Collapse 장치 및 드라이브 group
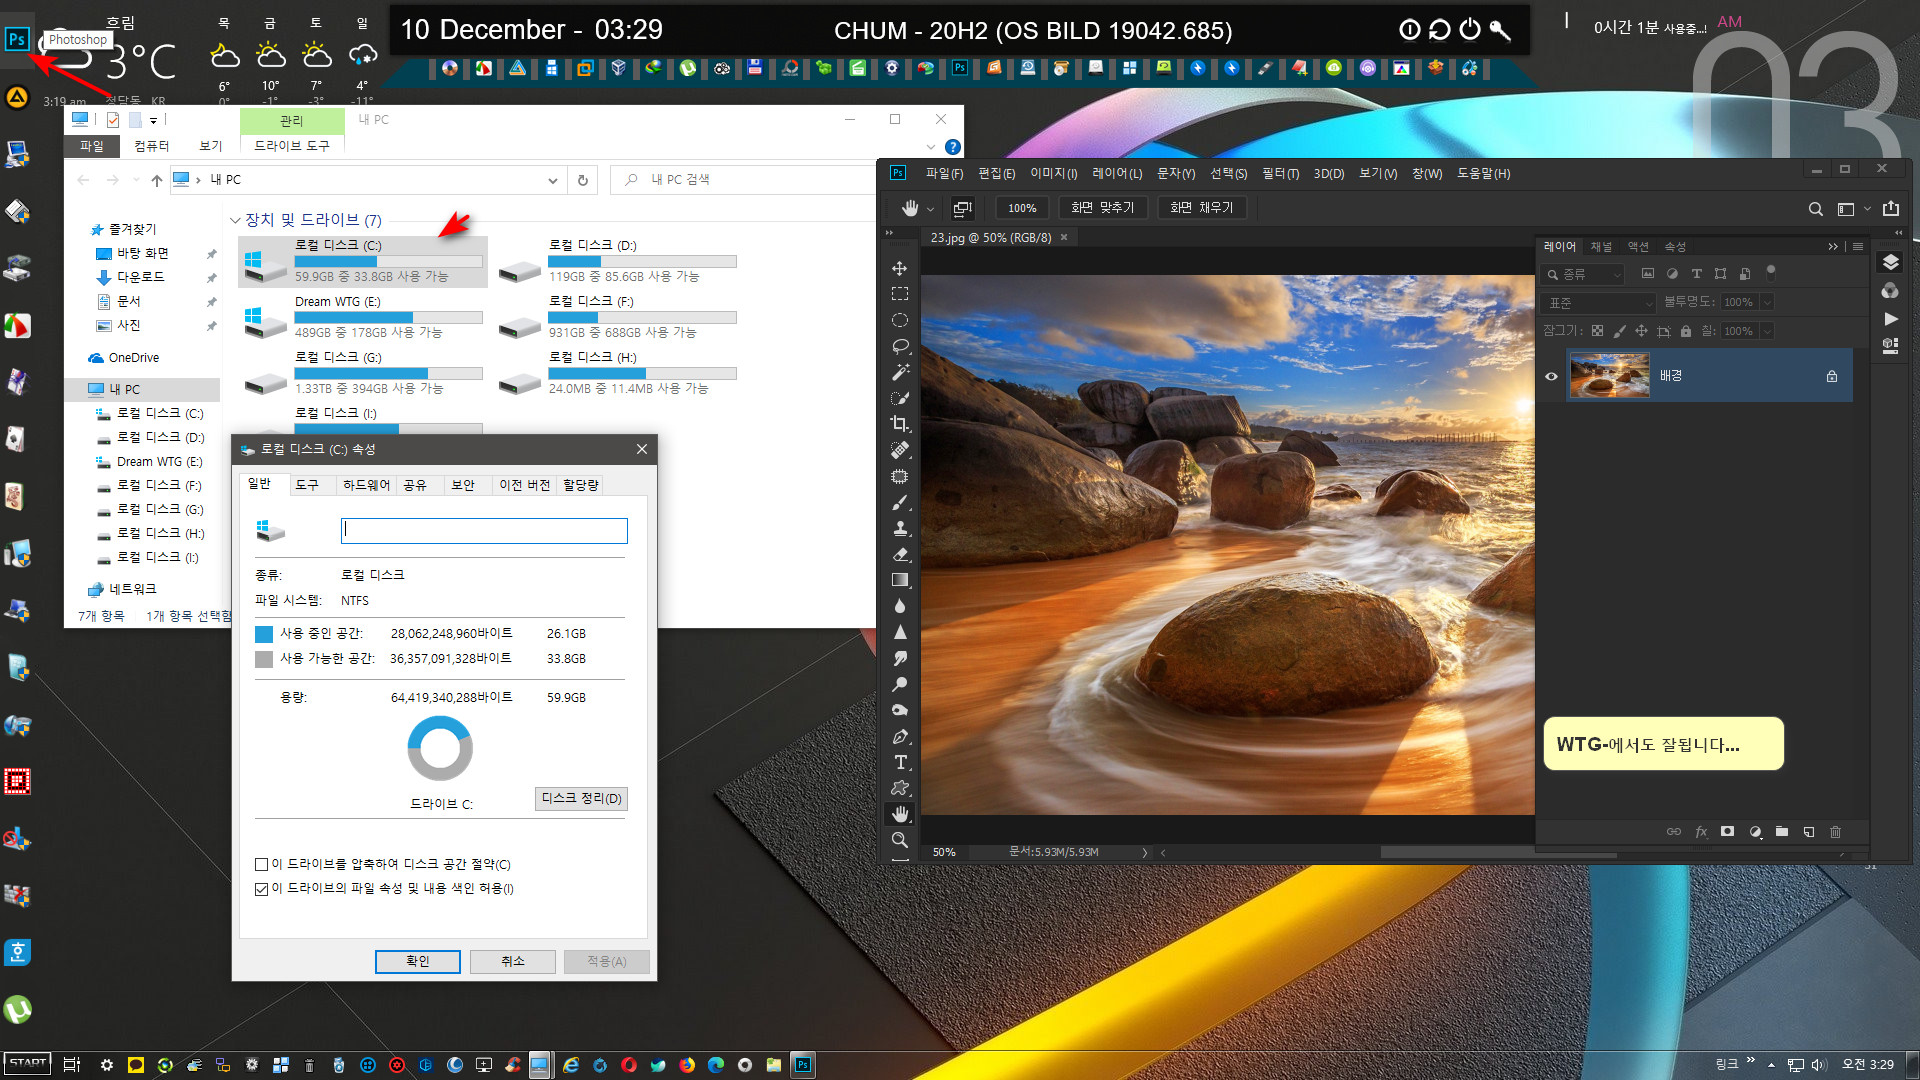 235,220
